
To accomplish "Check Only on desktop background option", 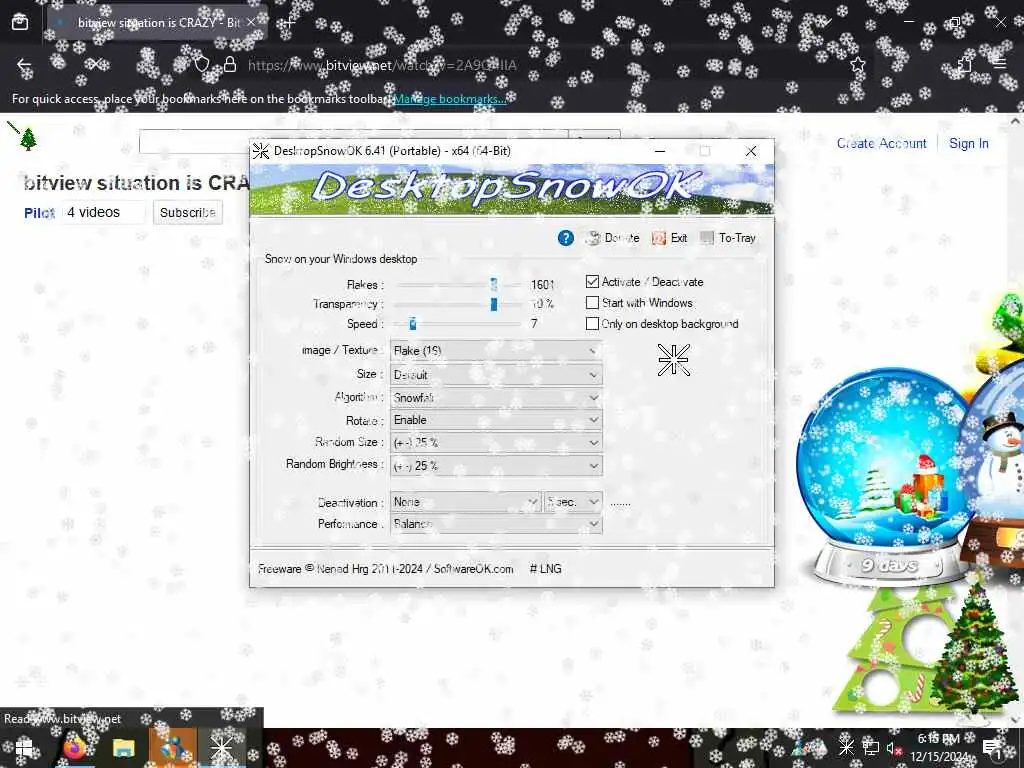I will (592, 323).
